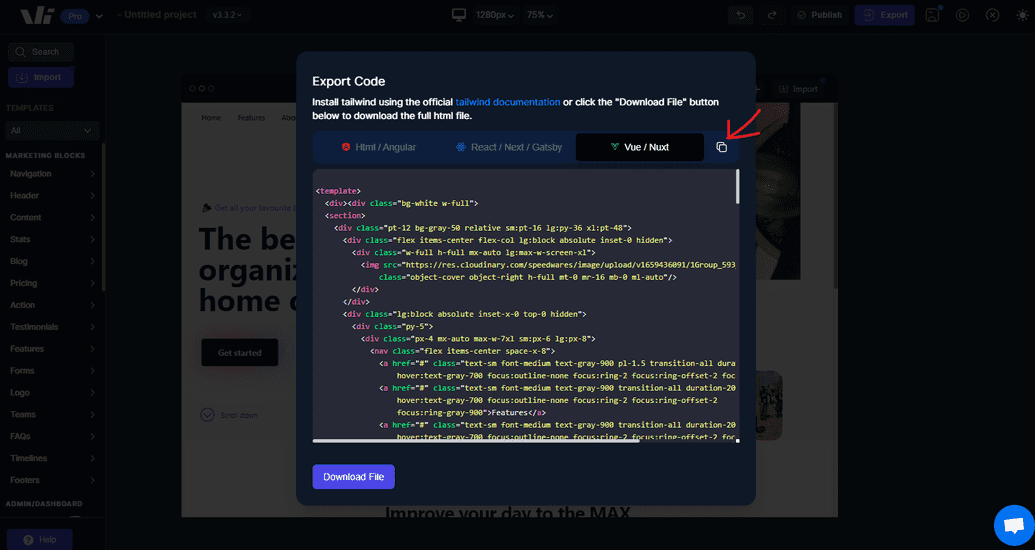
Task: Click the code panel vertical scrollbar
Action: tap(737, 187)
